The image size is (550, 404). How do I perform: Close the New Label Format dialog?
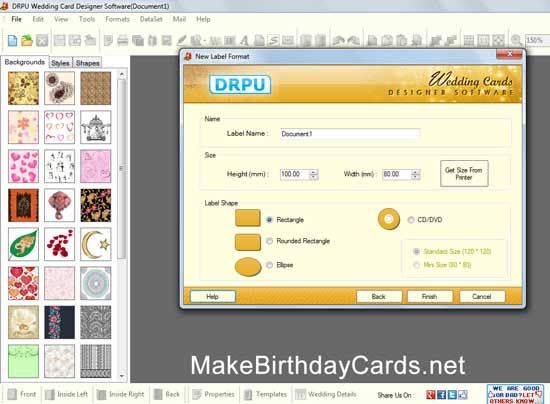point(509,54)
